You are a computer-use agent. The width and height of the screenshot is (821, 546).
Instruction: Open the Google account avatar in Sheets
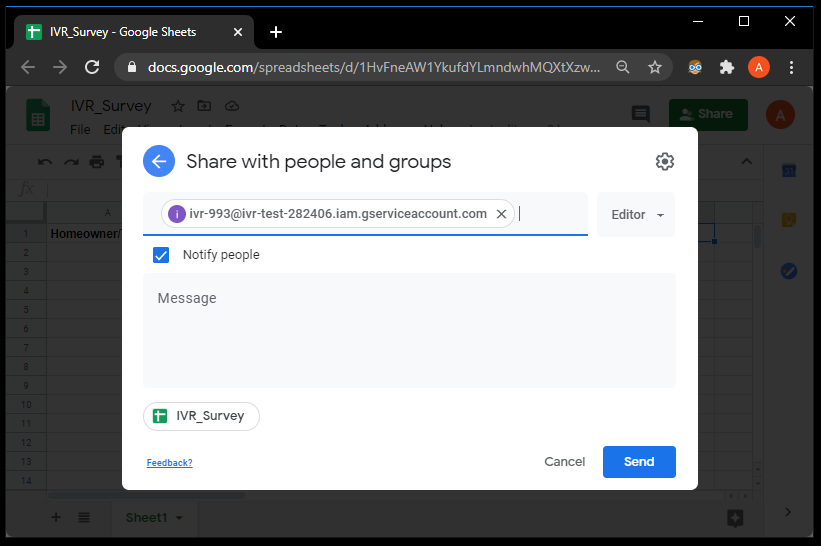[780, 115]
